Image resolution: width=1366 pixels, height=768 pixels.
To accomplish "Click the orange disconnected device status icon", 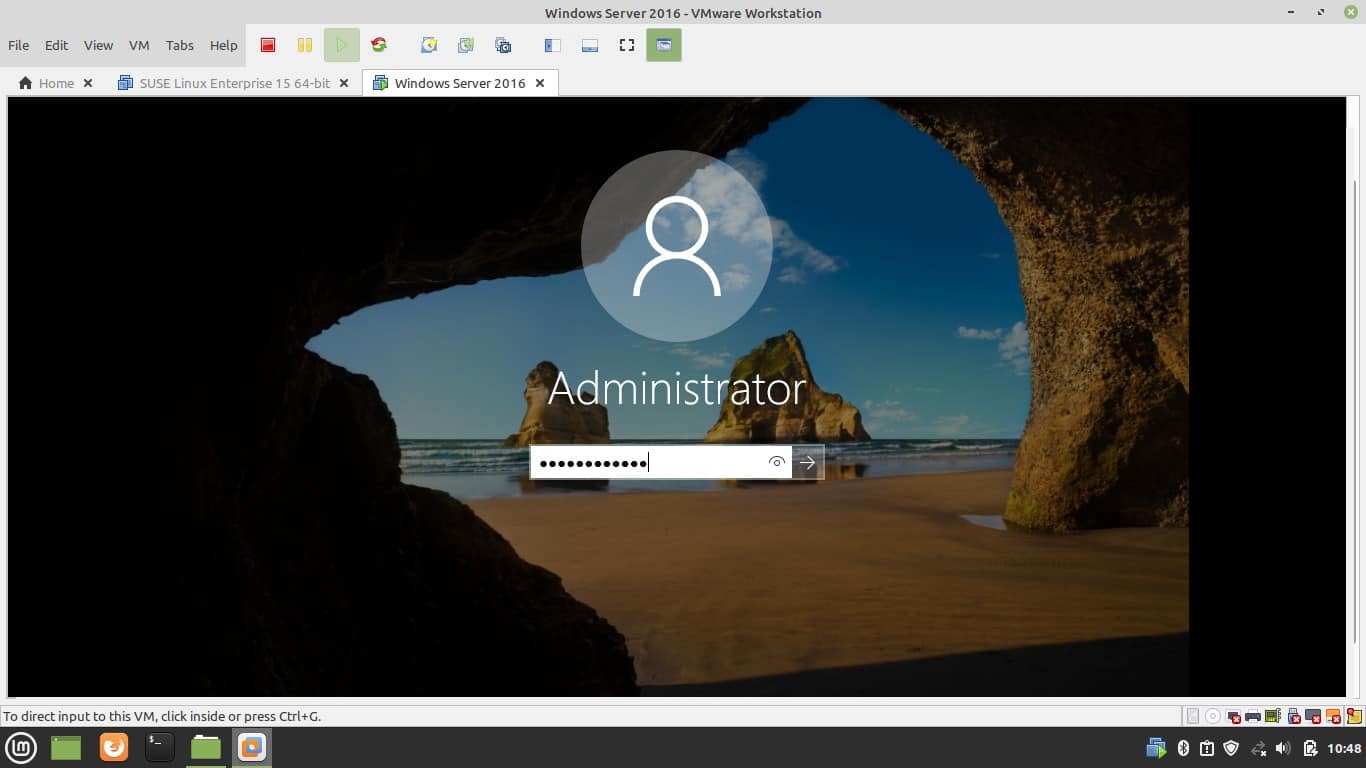I will point(1335,716).
